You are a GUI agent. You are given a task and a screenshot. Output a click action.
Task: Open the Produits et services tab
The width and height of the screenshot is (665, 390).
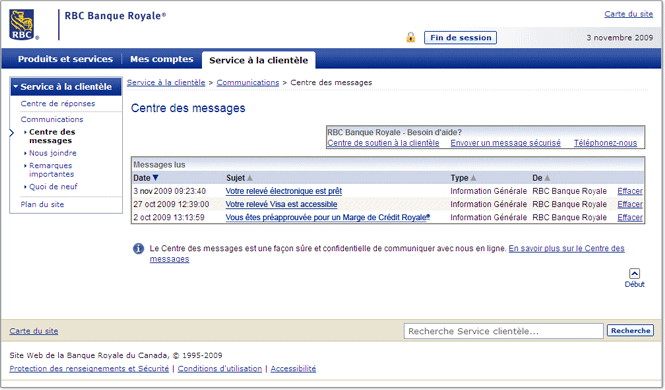point(65,59)
